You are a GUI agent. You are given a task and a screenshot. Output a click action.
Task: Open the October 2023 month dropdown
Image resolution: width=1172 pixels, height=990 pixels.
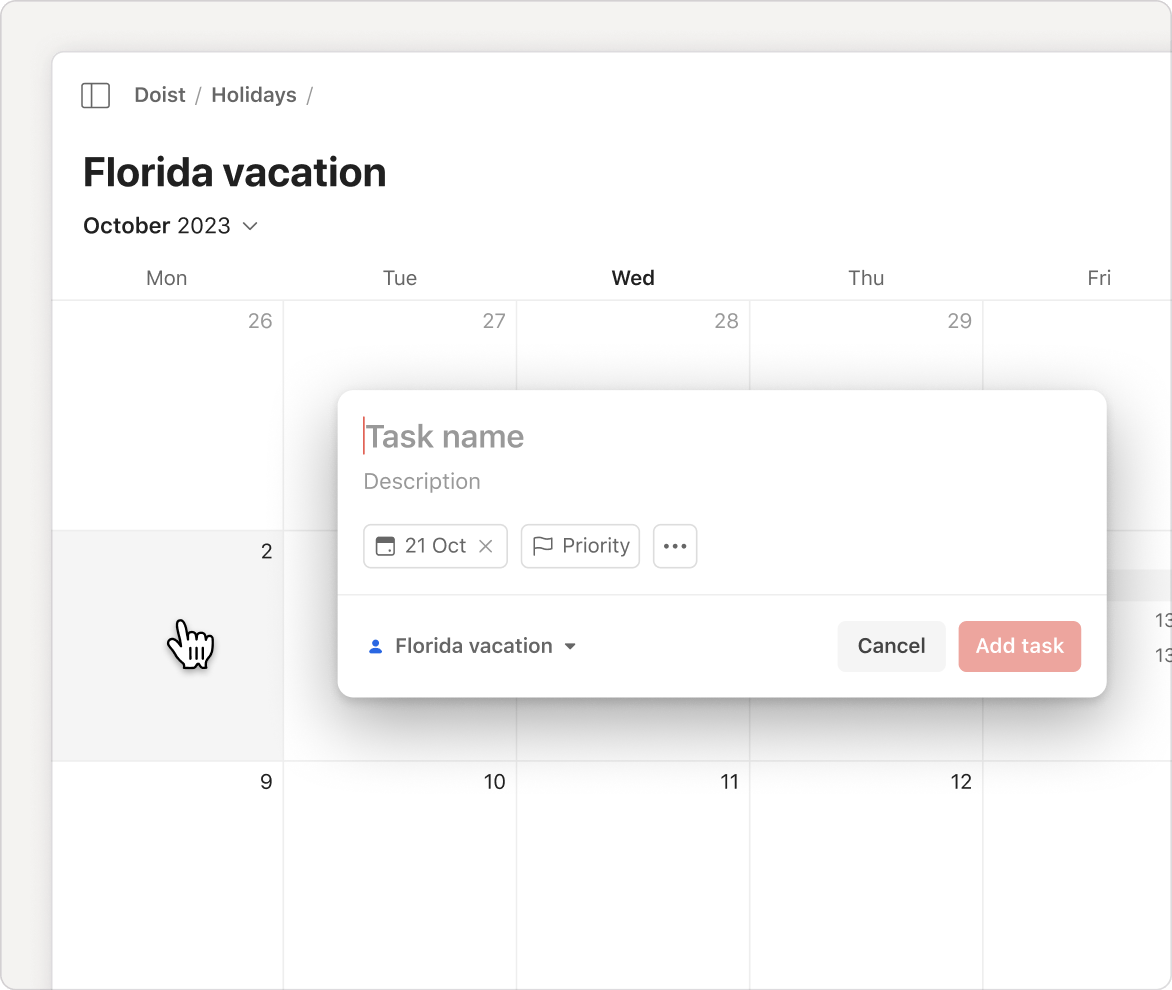tap(171, 225)
